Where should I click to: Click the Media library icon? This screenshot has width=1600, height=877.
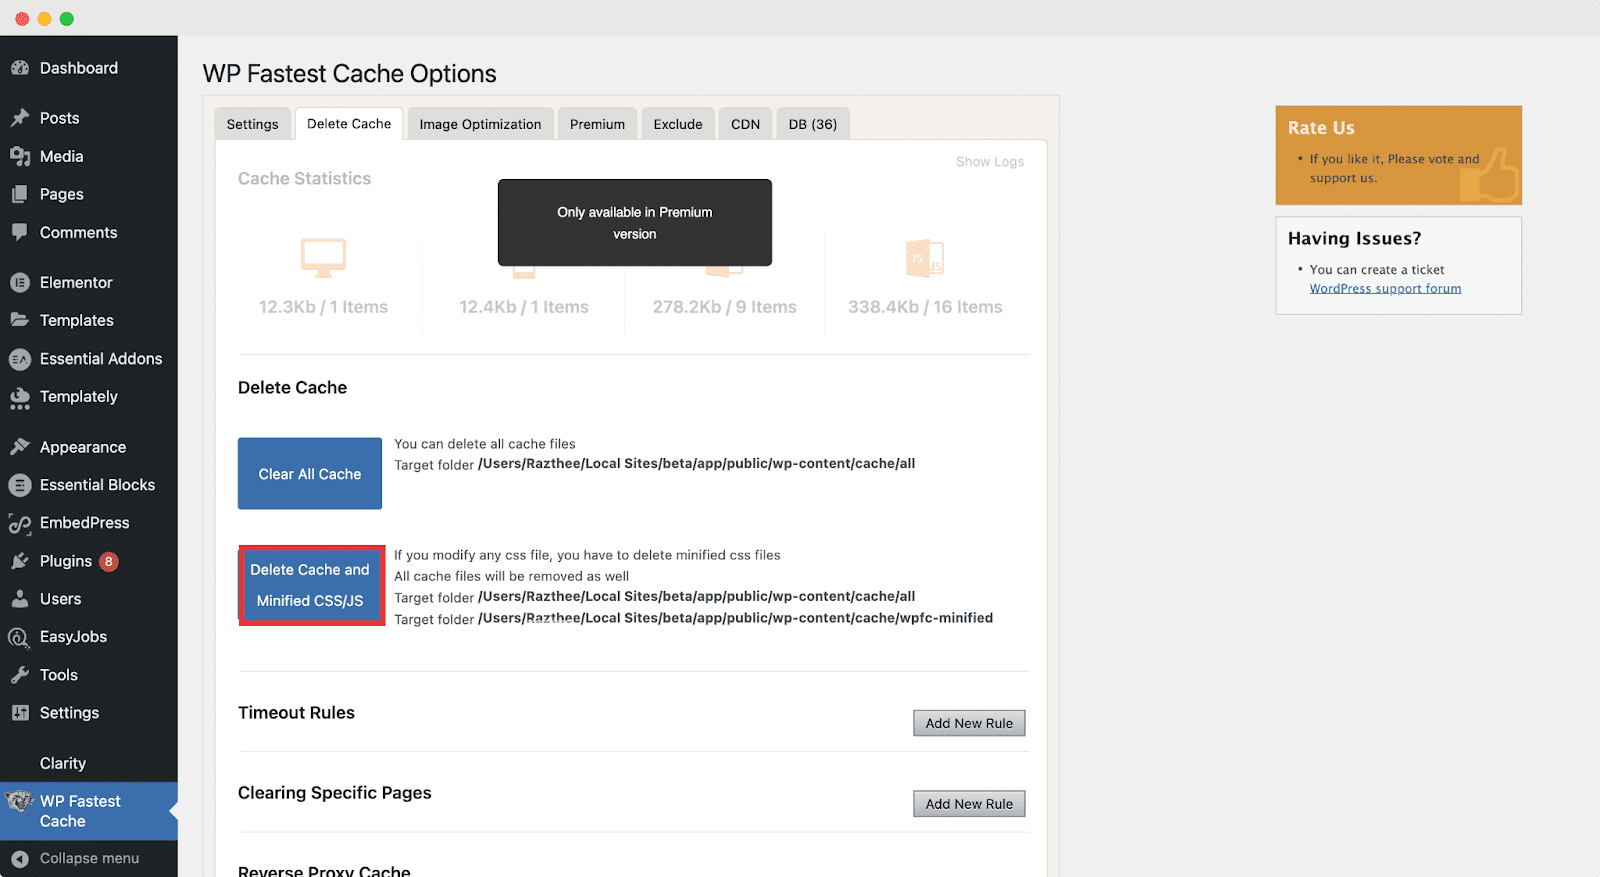(x=20, y=156)
